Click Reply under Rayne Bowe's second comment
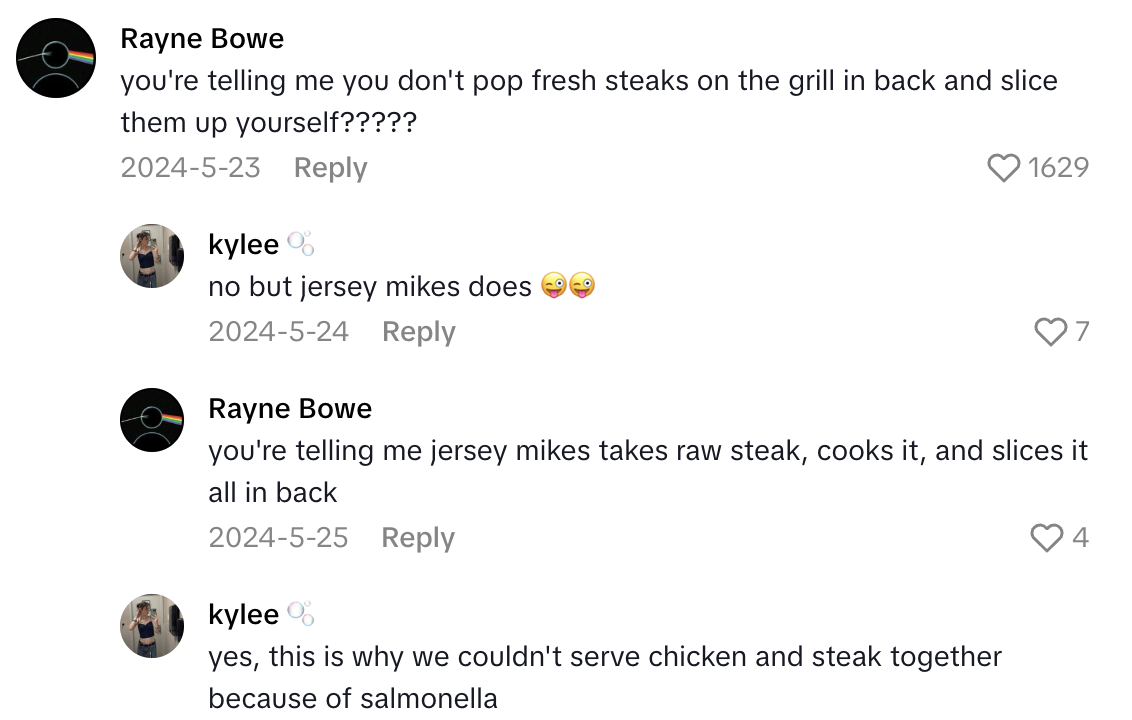The image size is (1132, 720). coord(417,538)
